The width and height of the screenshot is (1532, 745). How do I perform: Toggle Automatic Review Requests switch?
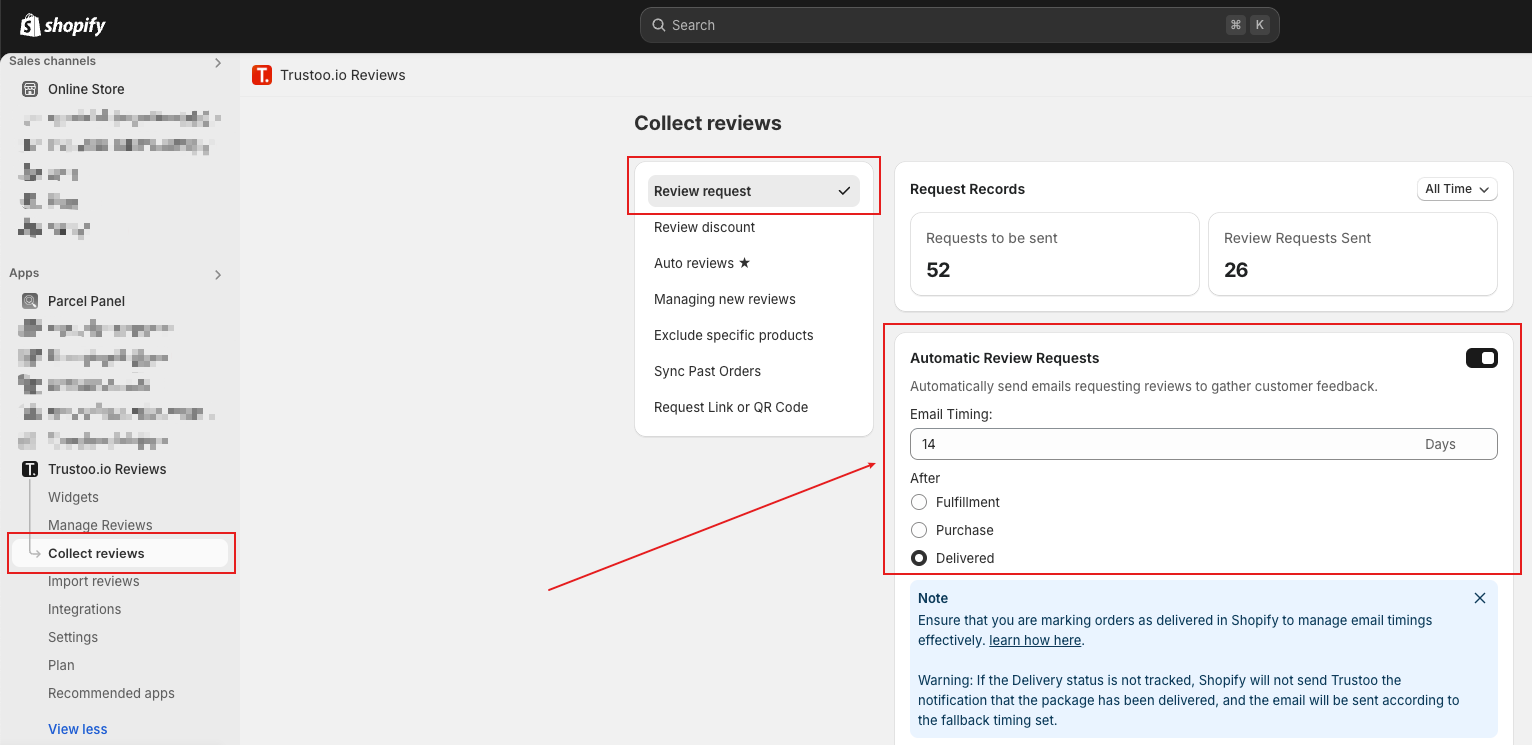tap(1482, 358)
